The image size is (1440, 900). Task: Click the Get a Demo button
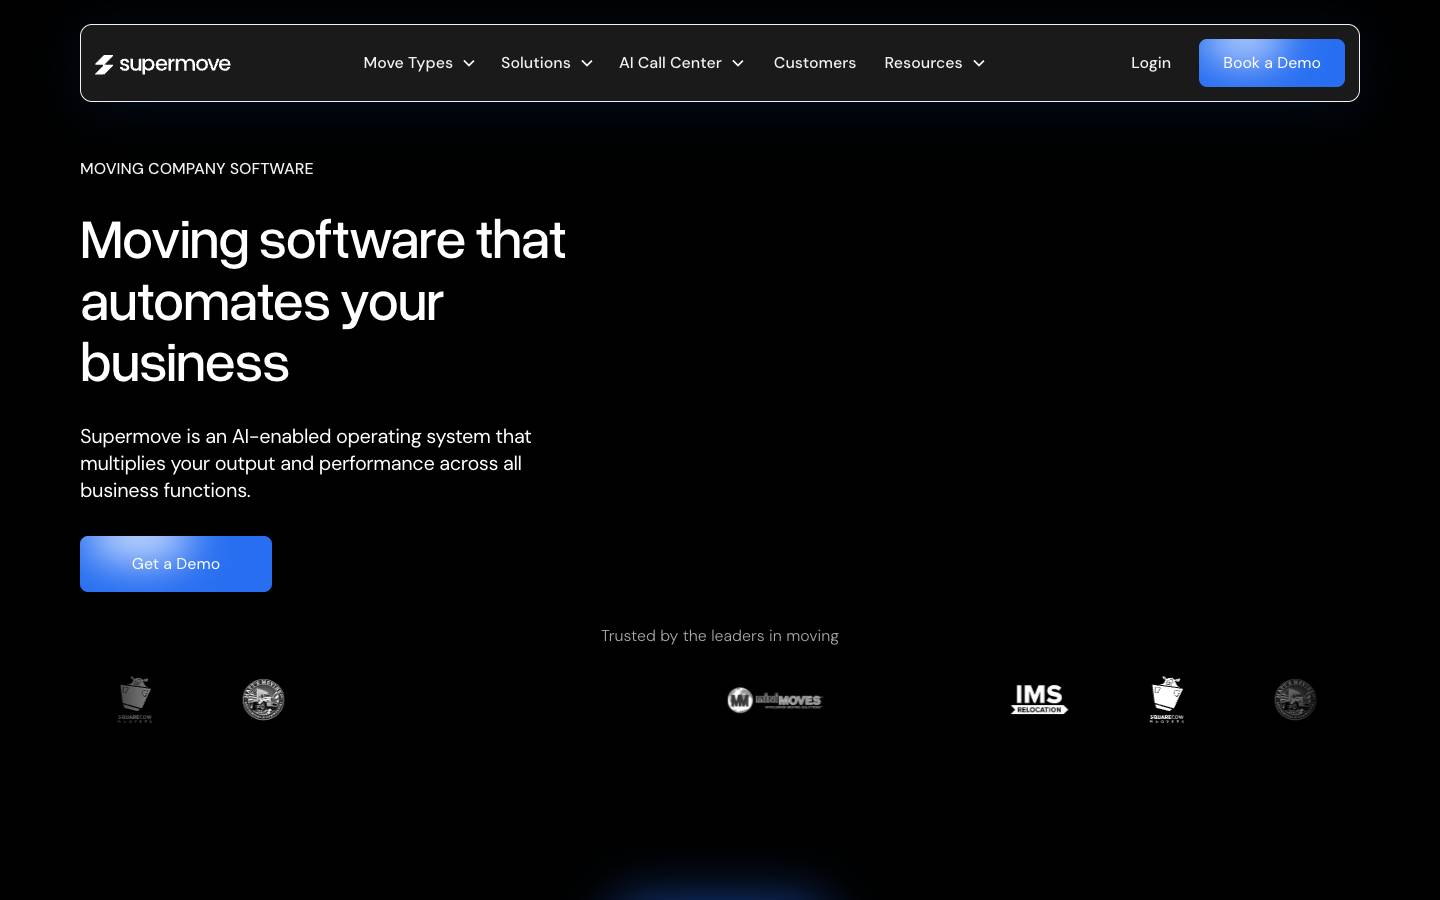pos(176,564)
